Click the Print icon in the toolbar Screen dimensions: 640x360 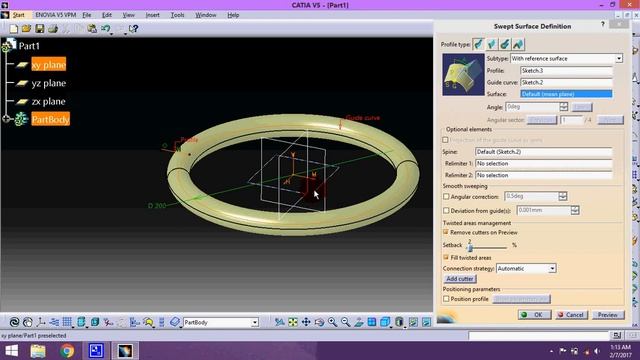[53, 29]
